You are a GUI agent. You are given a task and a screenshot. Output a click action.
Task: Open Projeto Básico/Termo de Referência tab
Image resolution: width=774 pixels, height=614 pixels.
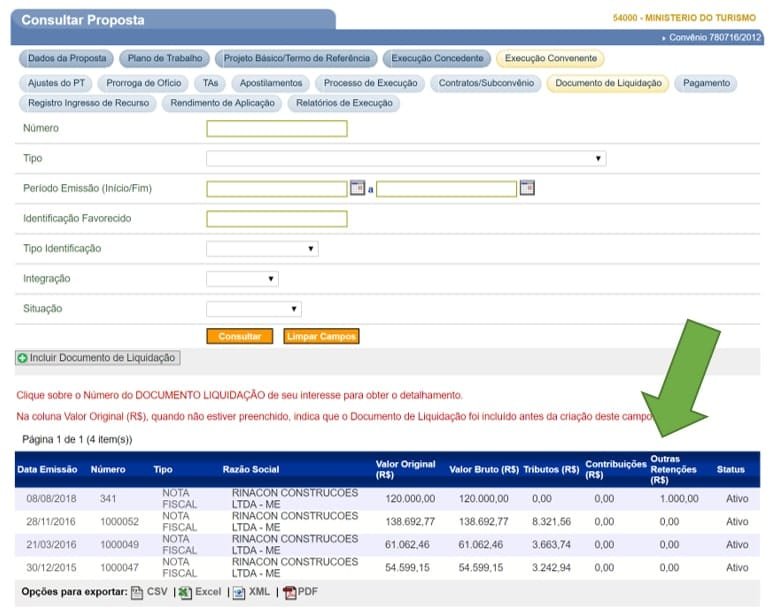click(297, 58)
